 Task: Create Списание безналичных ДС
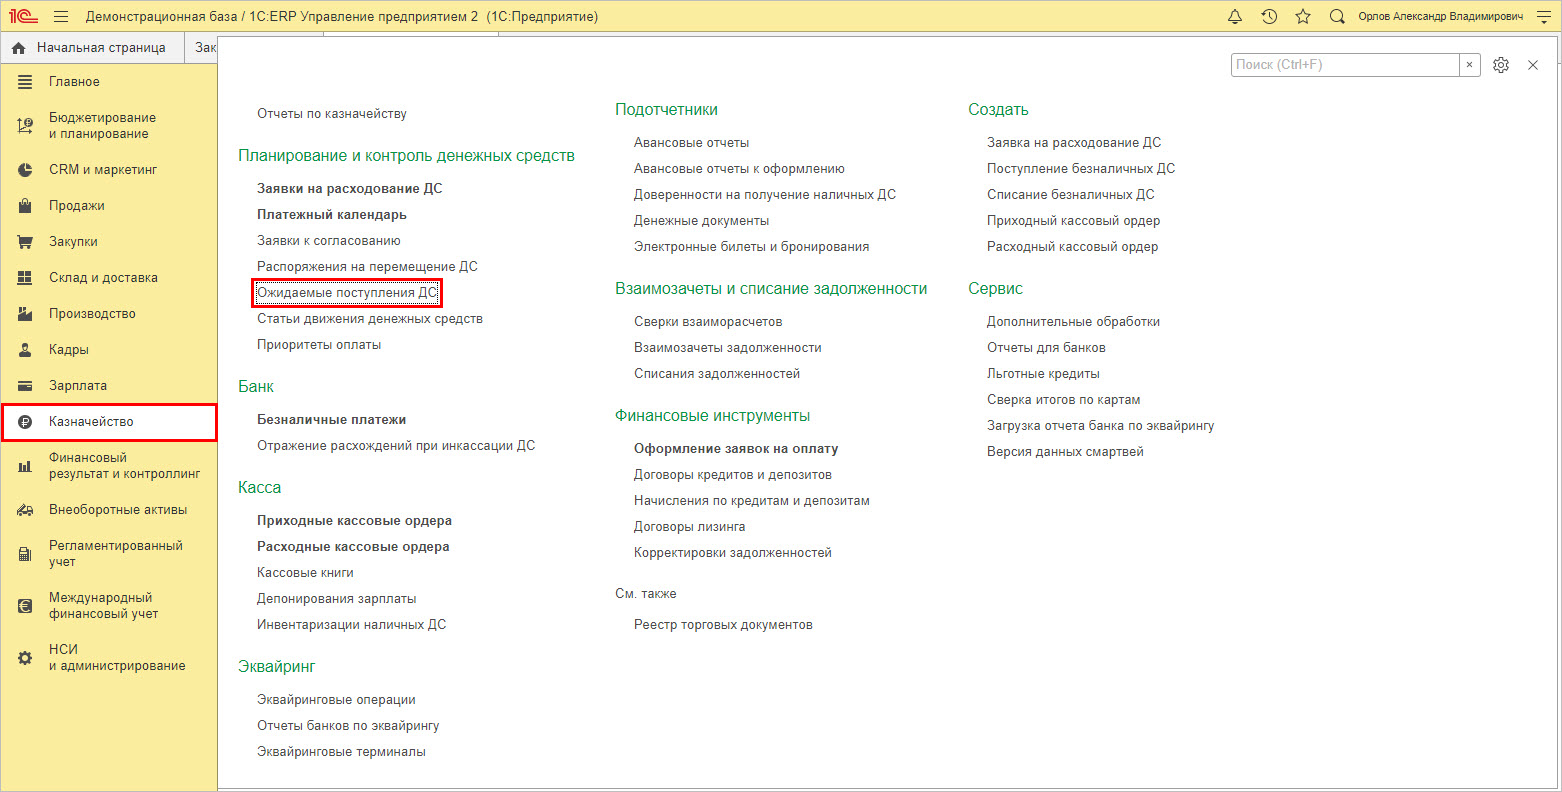coord(1071,194)
